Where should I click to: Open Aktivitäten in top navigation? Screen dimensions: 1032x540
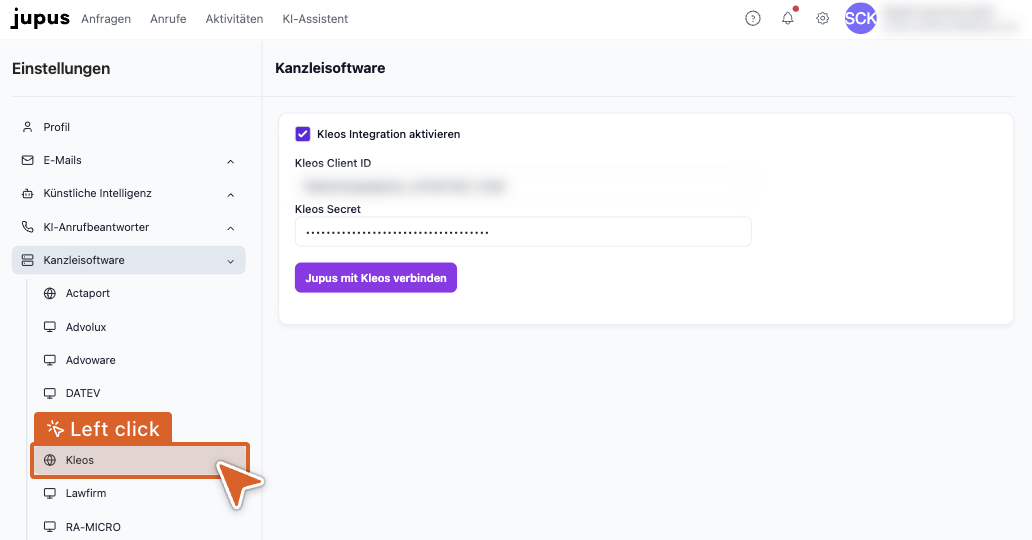click(234, 19)
